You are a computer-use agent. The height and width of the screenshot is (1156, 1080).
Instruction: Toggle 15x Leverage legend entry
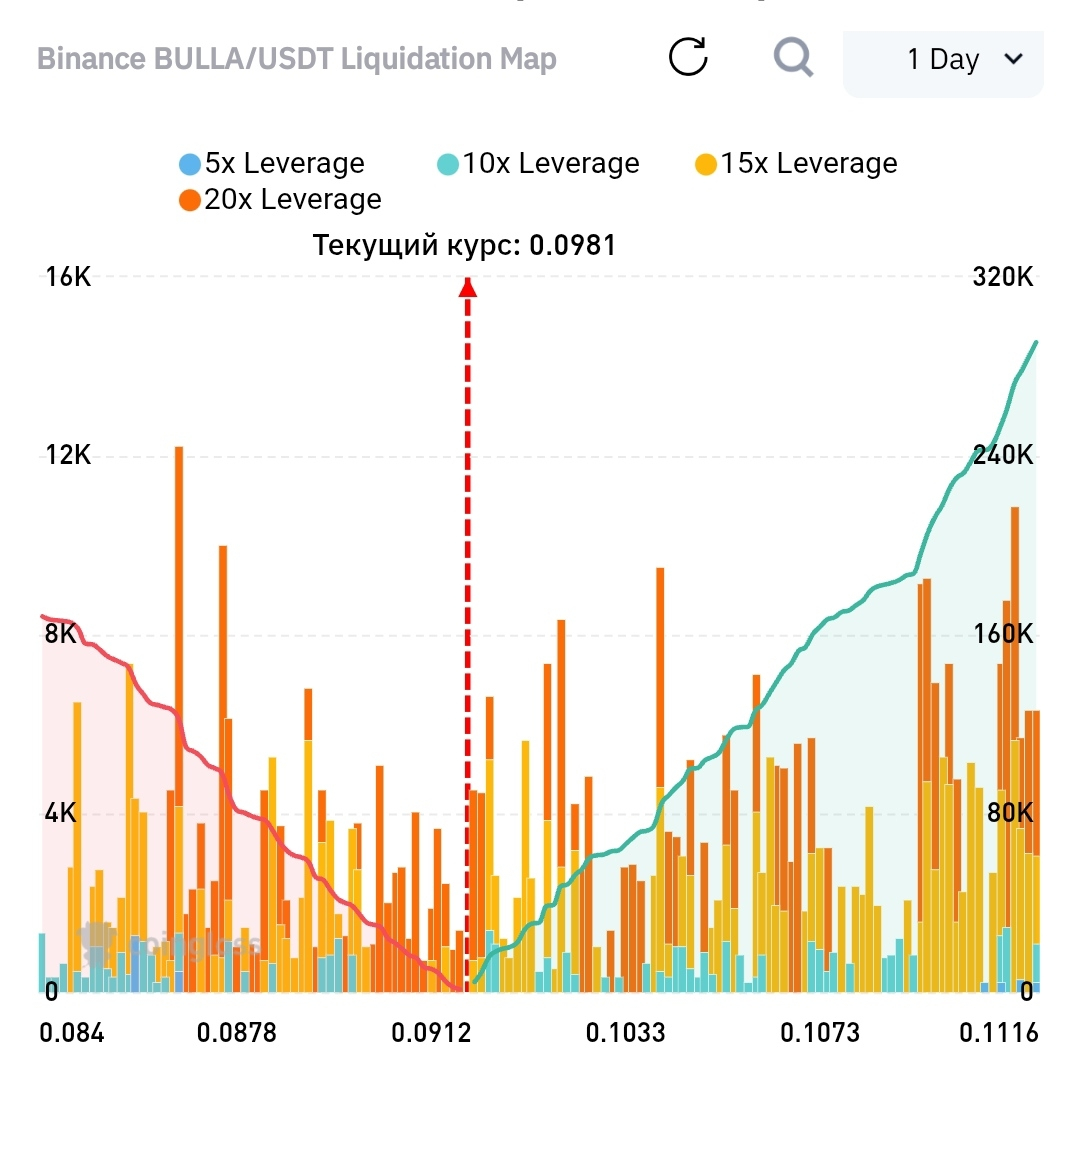click(796, 164)
